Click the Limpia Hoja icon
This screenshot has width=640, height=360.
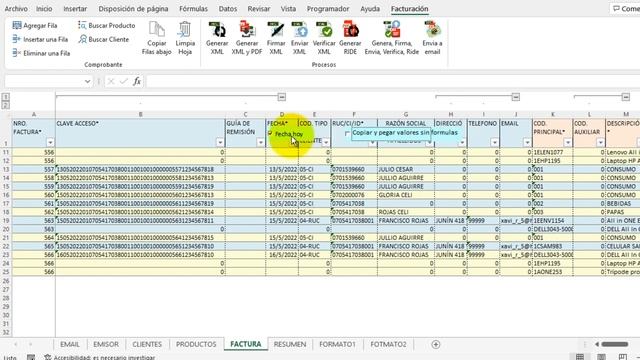point(185,29)
